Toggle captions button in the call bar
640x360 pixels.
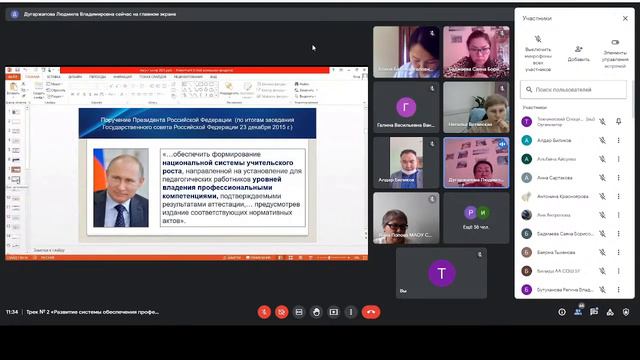pos(299,312)
